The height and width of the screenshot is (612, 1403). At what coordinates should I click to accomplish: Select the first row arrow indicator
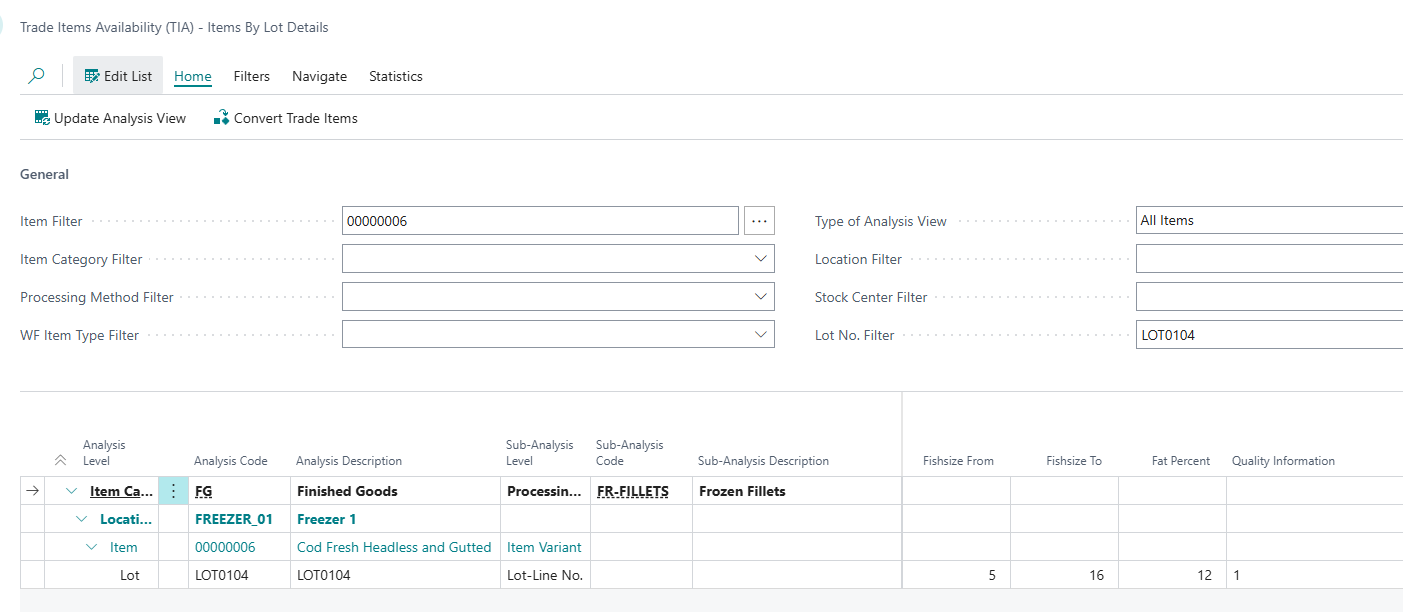tap(32, 491)
